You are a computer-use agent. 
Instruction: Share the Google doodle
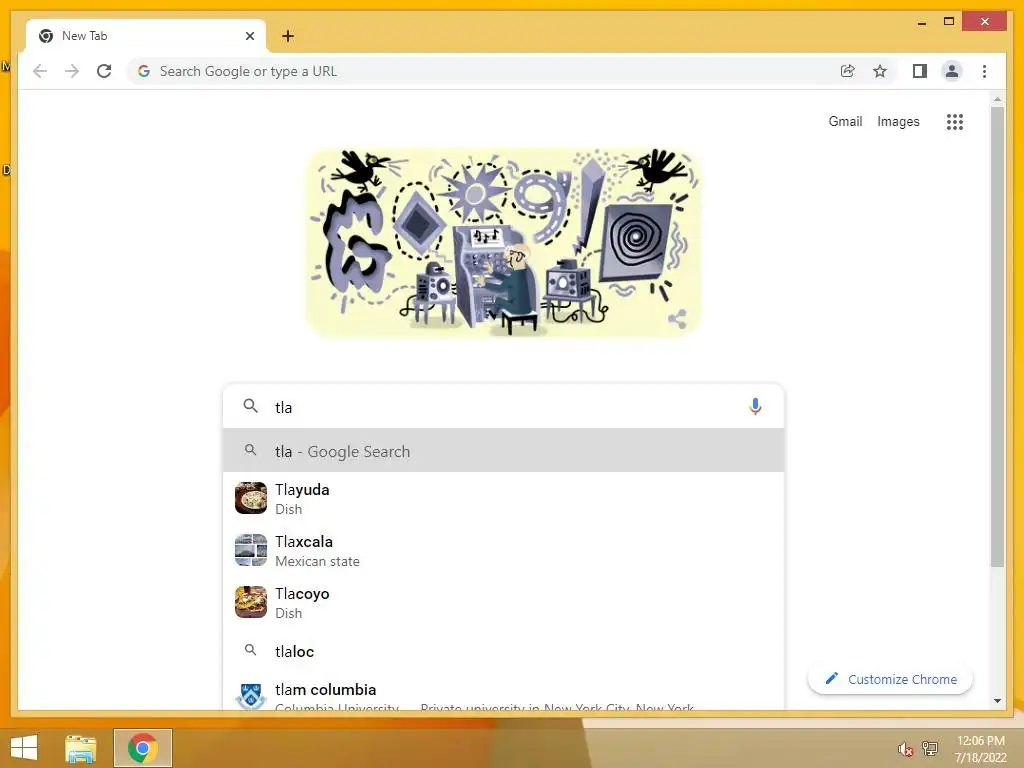pyautogui.click(x=677, y=319)
